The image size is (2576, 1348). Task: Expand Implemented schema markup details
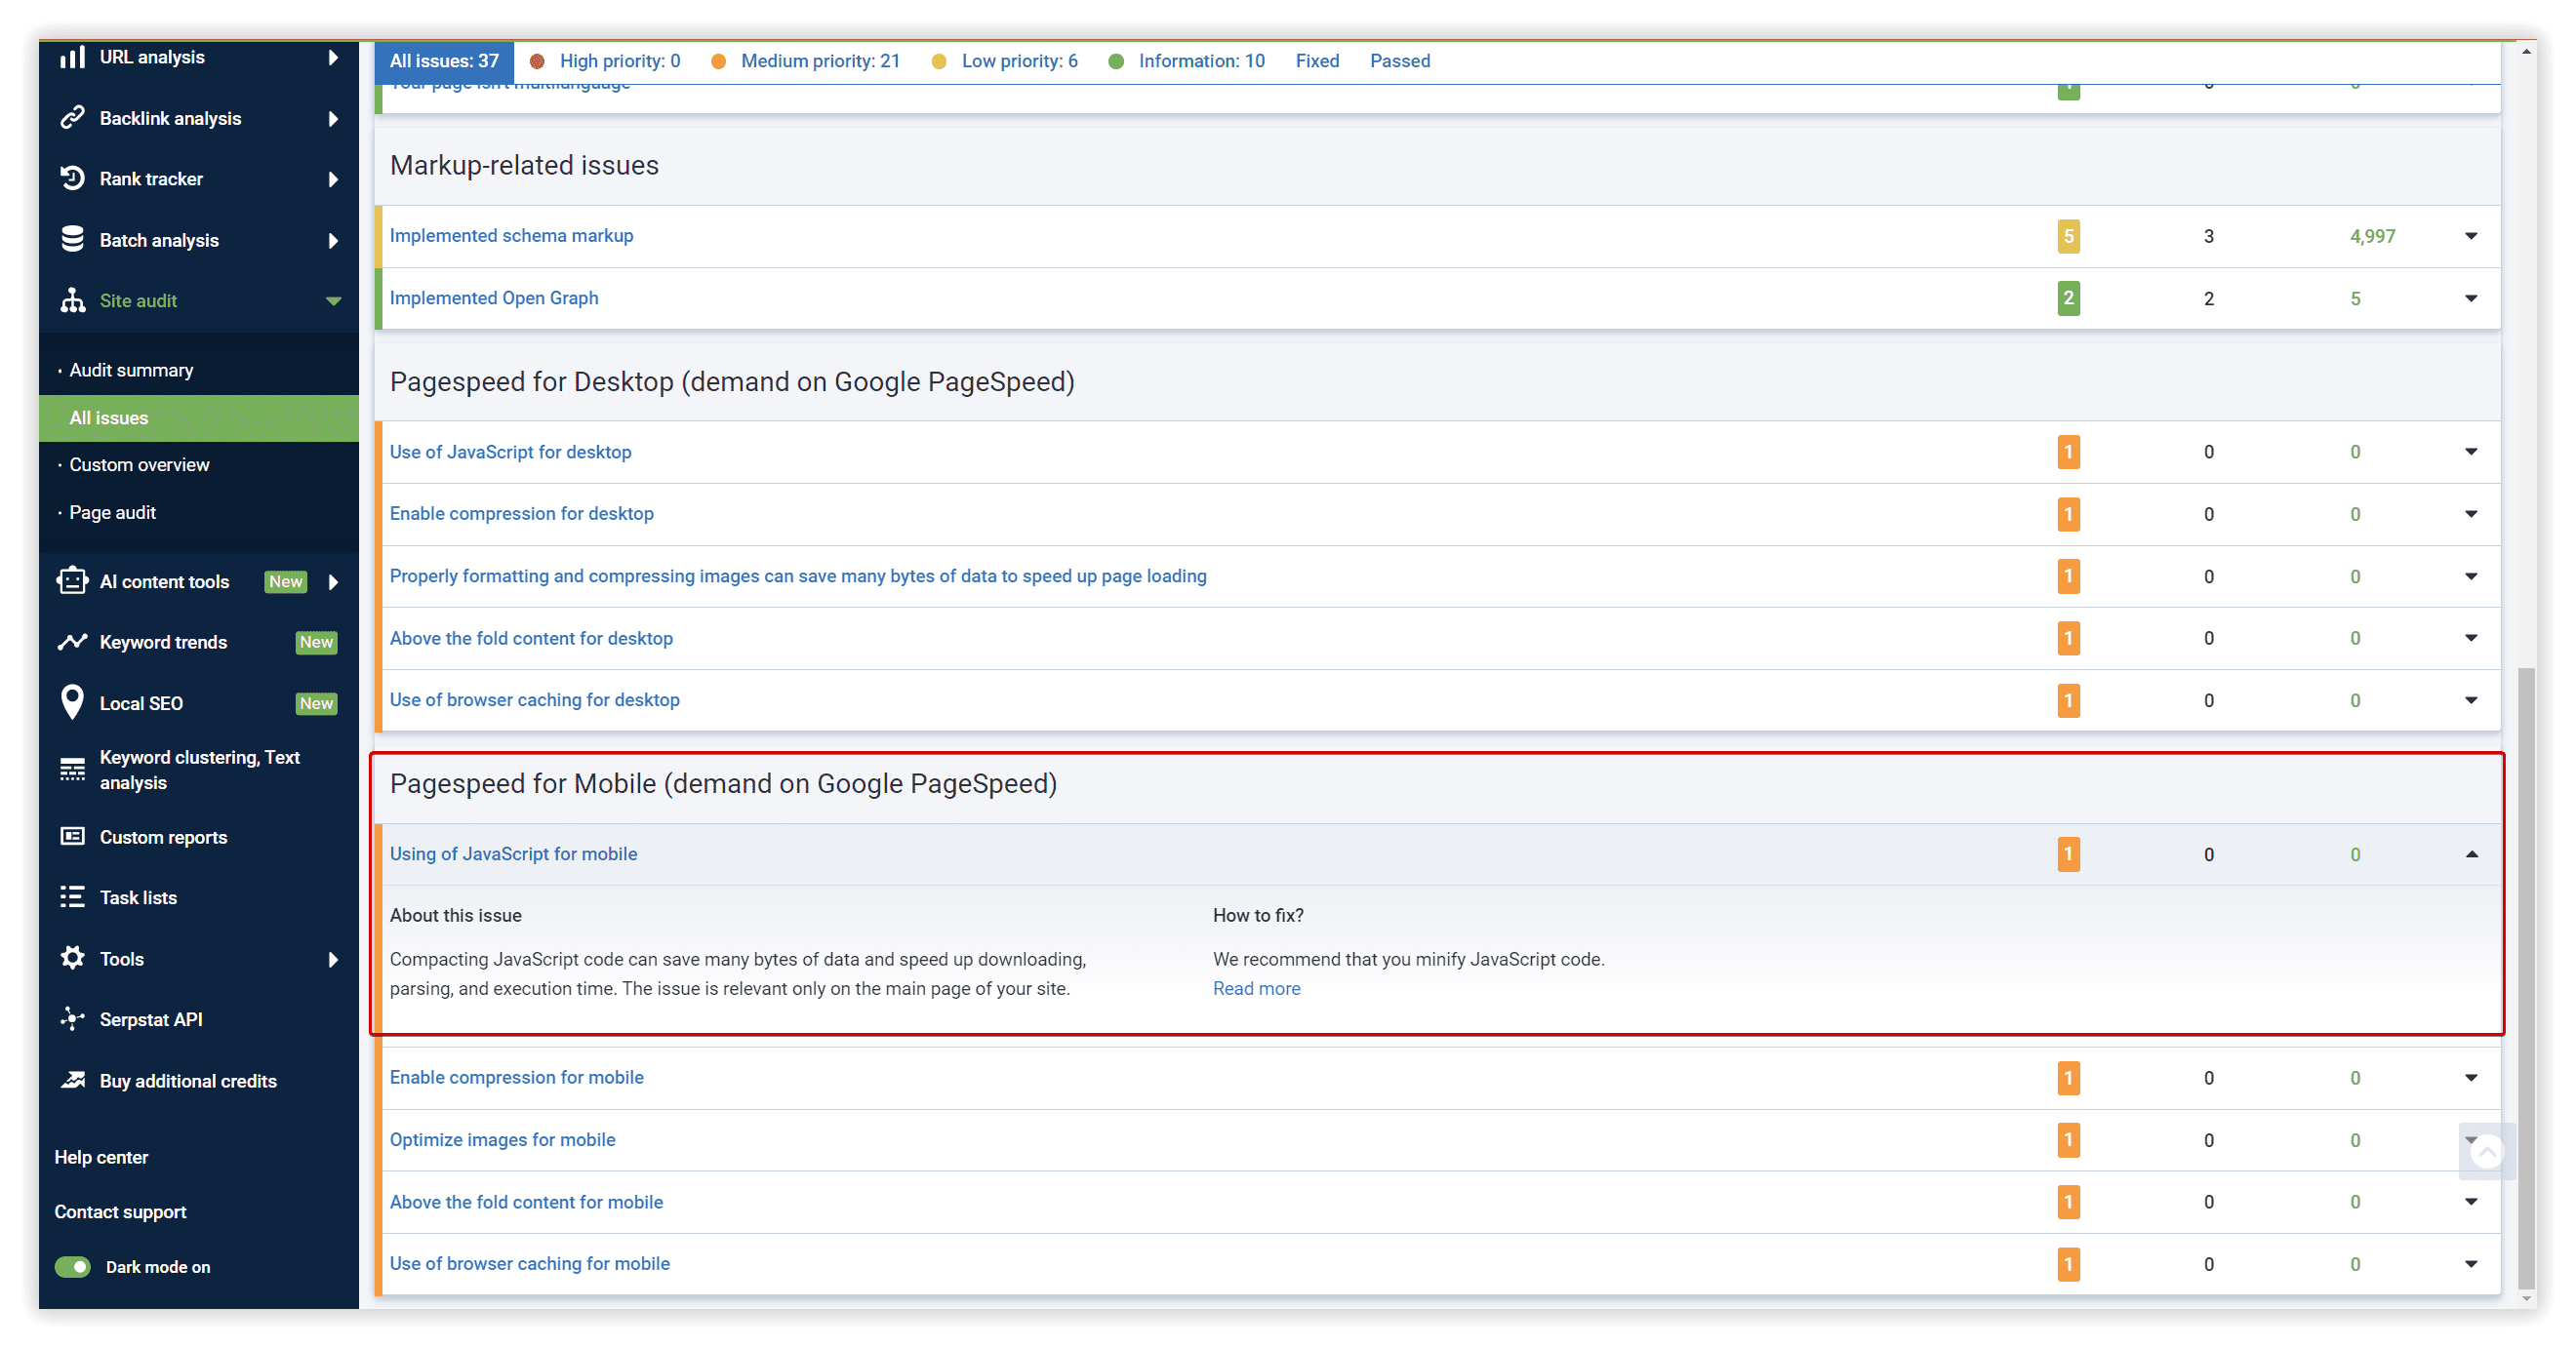coord(2471,236)
